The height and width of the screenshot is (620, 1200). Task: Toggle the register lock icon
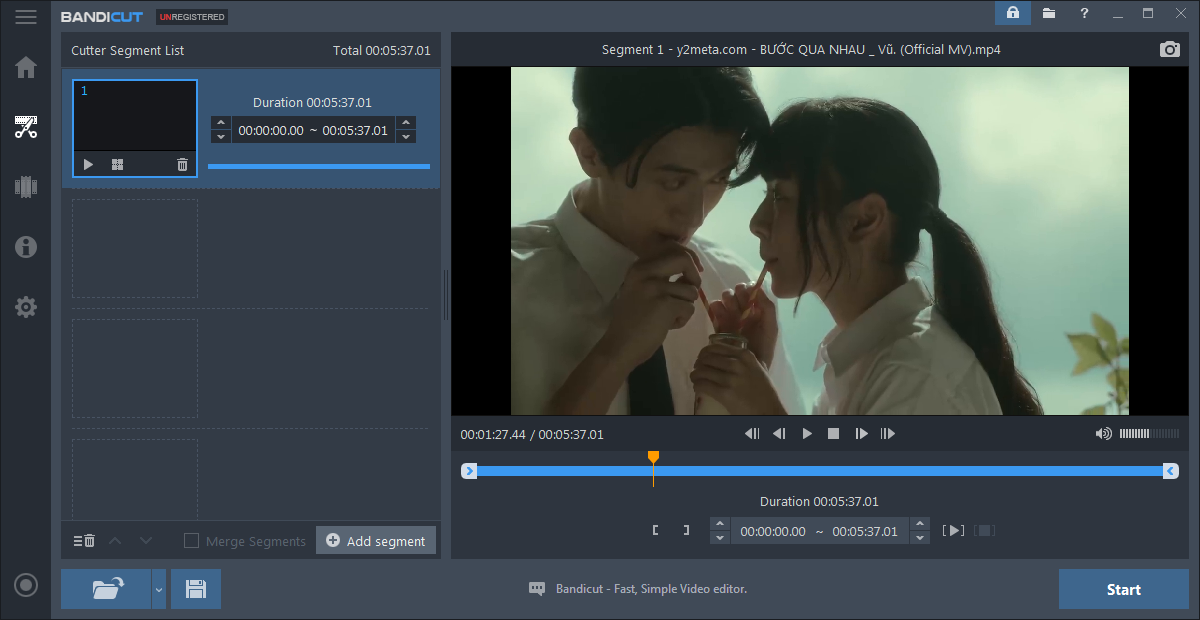pos(1012,13)
